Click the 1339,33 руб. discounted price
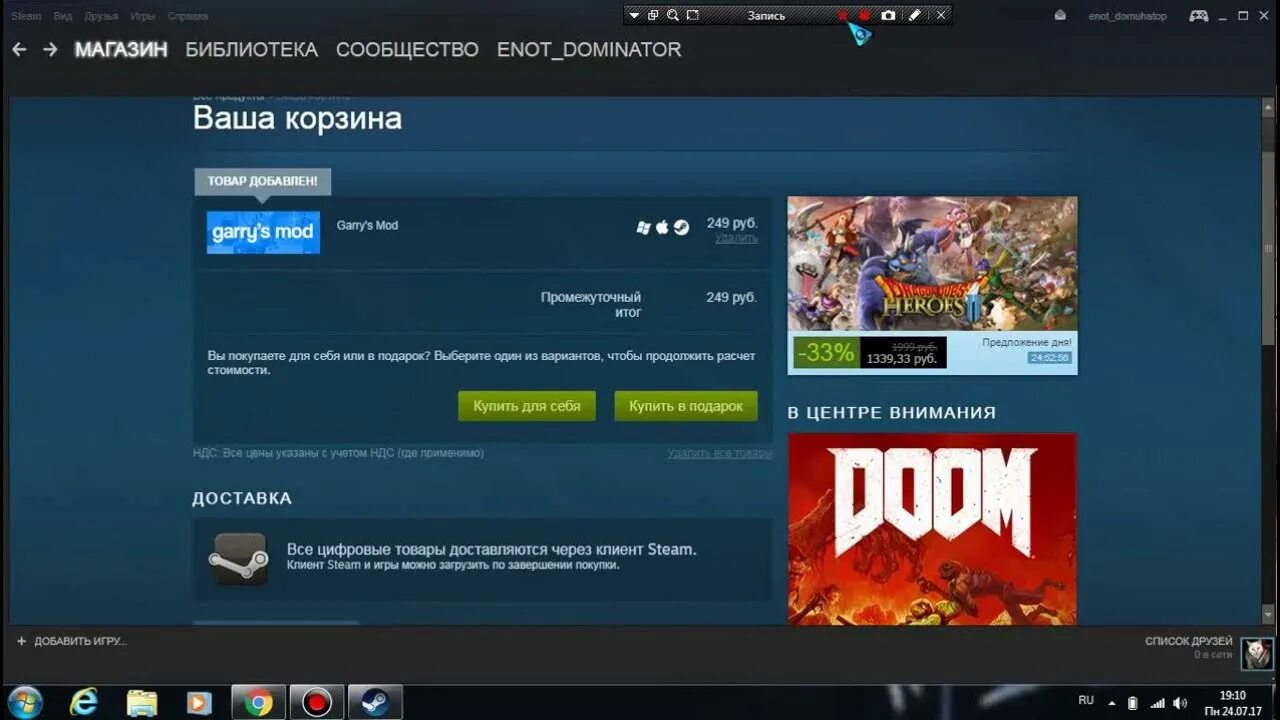1280x720 pixels. (x=901, y=359)
